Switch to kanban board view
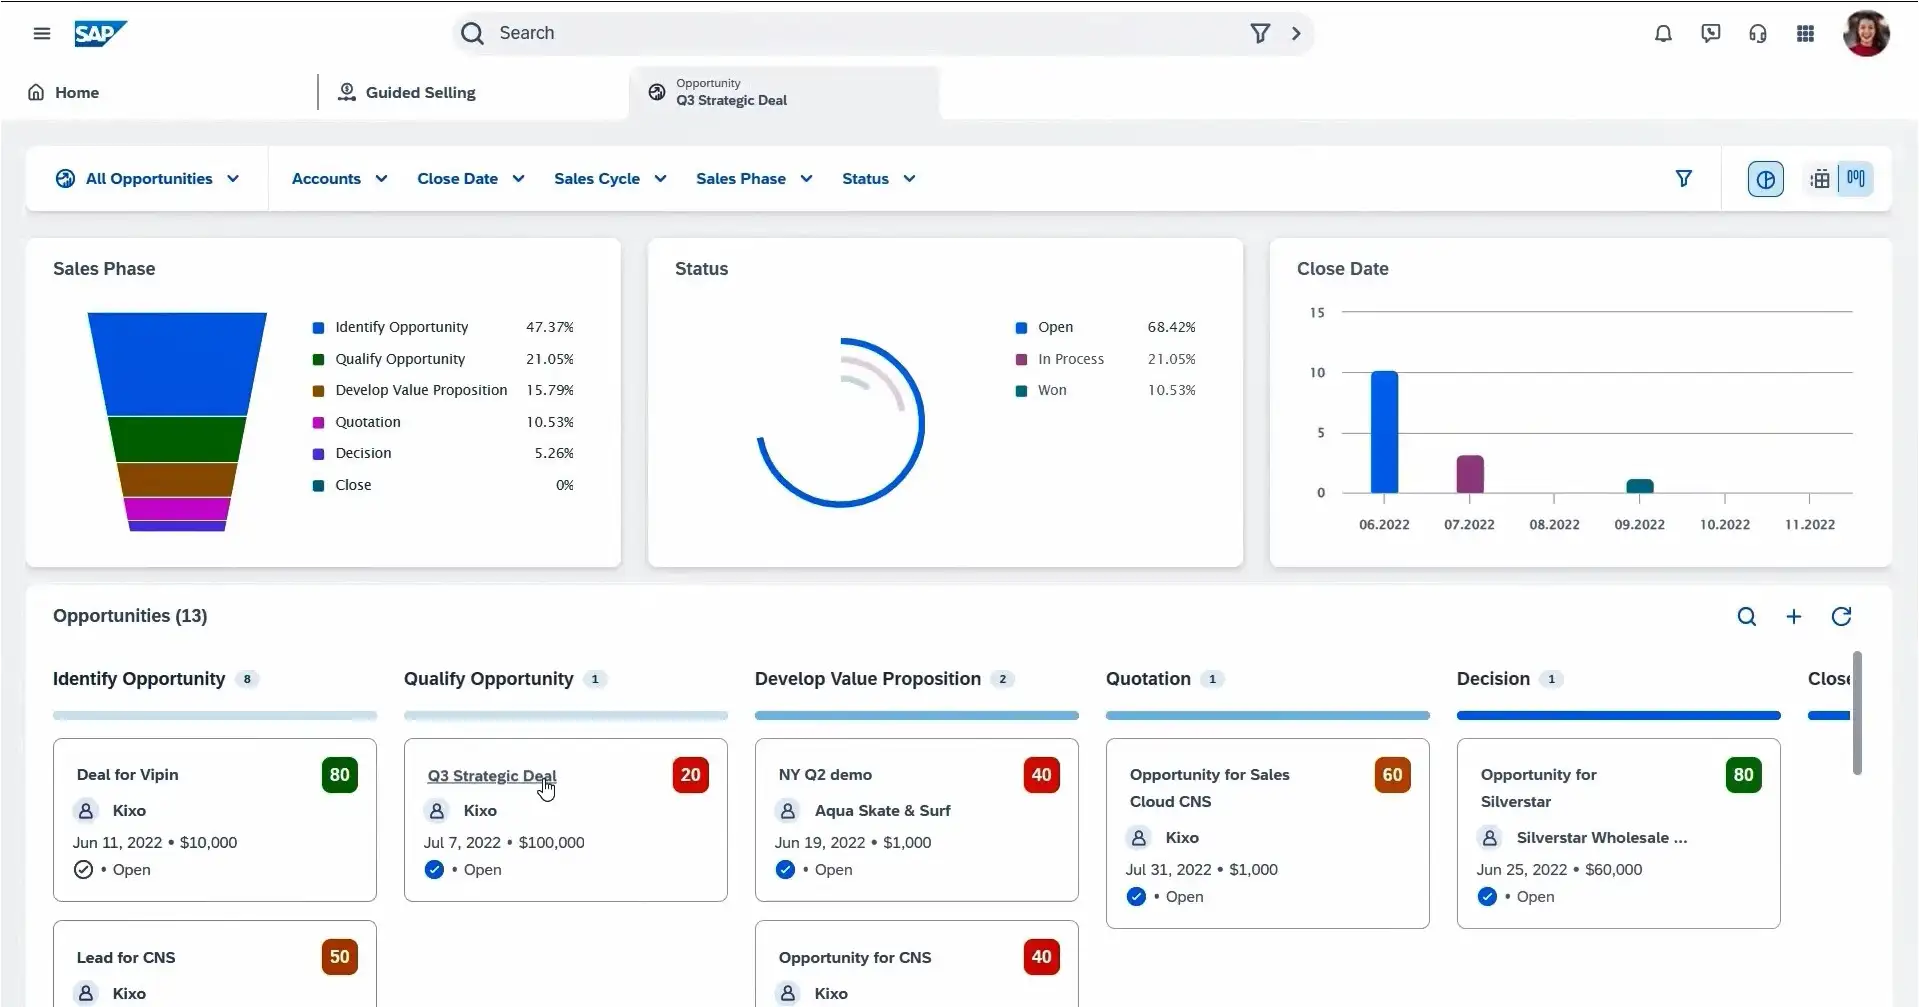This screenshot has height=1007, width=1919. (1856, 179)
